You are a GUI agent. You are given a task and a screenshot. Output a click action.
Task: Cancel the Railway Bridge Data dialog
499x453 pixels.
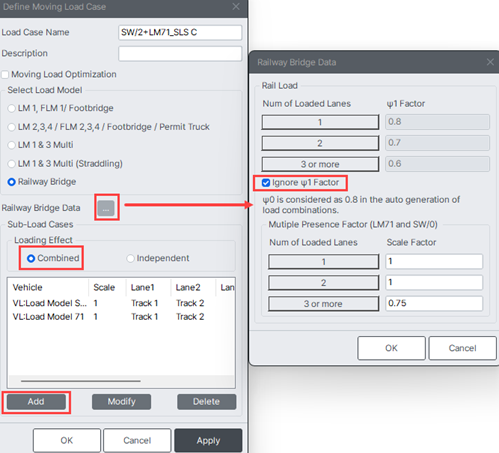click(x=462, y=348)
